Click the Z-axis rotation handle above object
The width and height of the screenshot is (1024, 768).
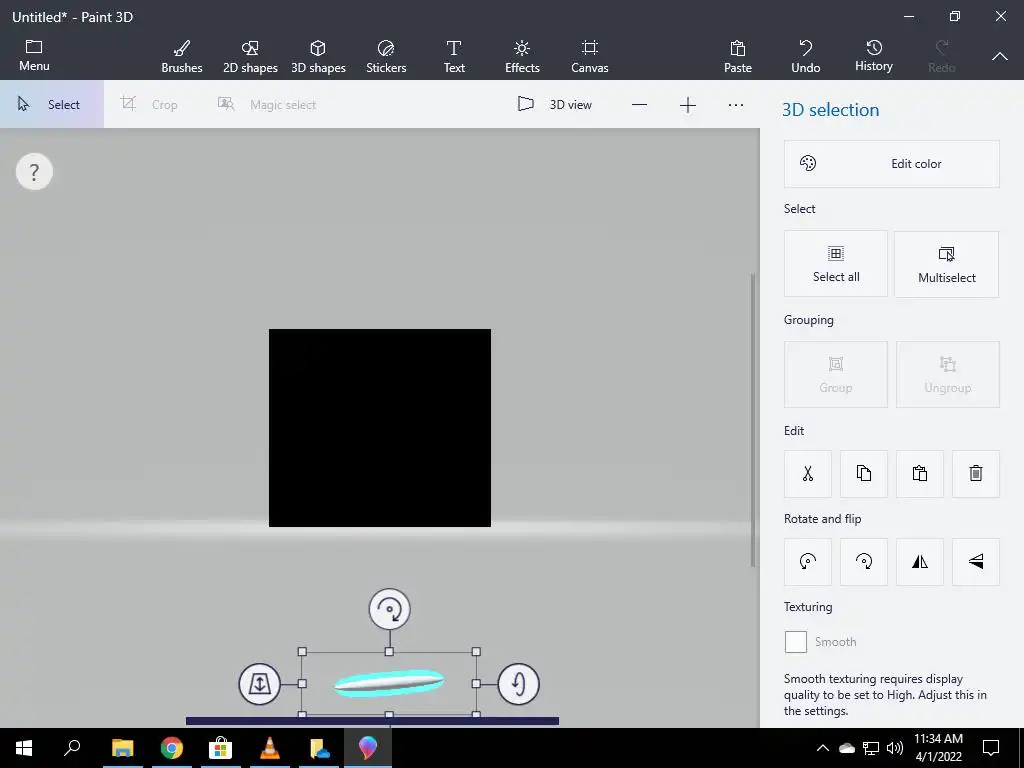point(390,609)
